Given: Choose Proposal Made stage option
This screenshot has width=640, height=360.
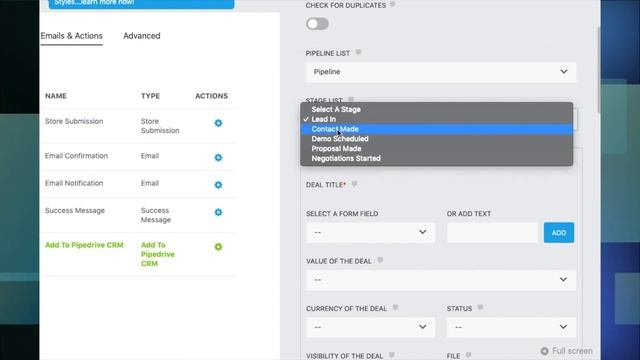Looking at the screenshot, I should (436, 149).
